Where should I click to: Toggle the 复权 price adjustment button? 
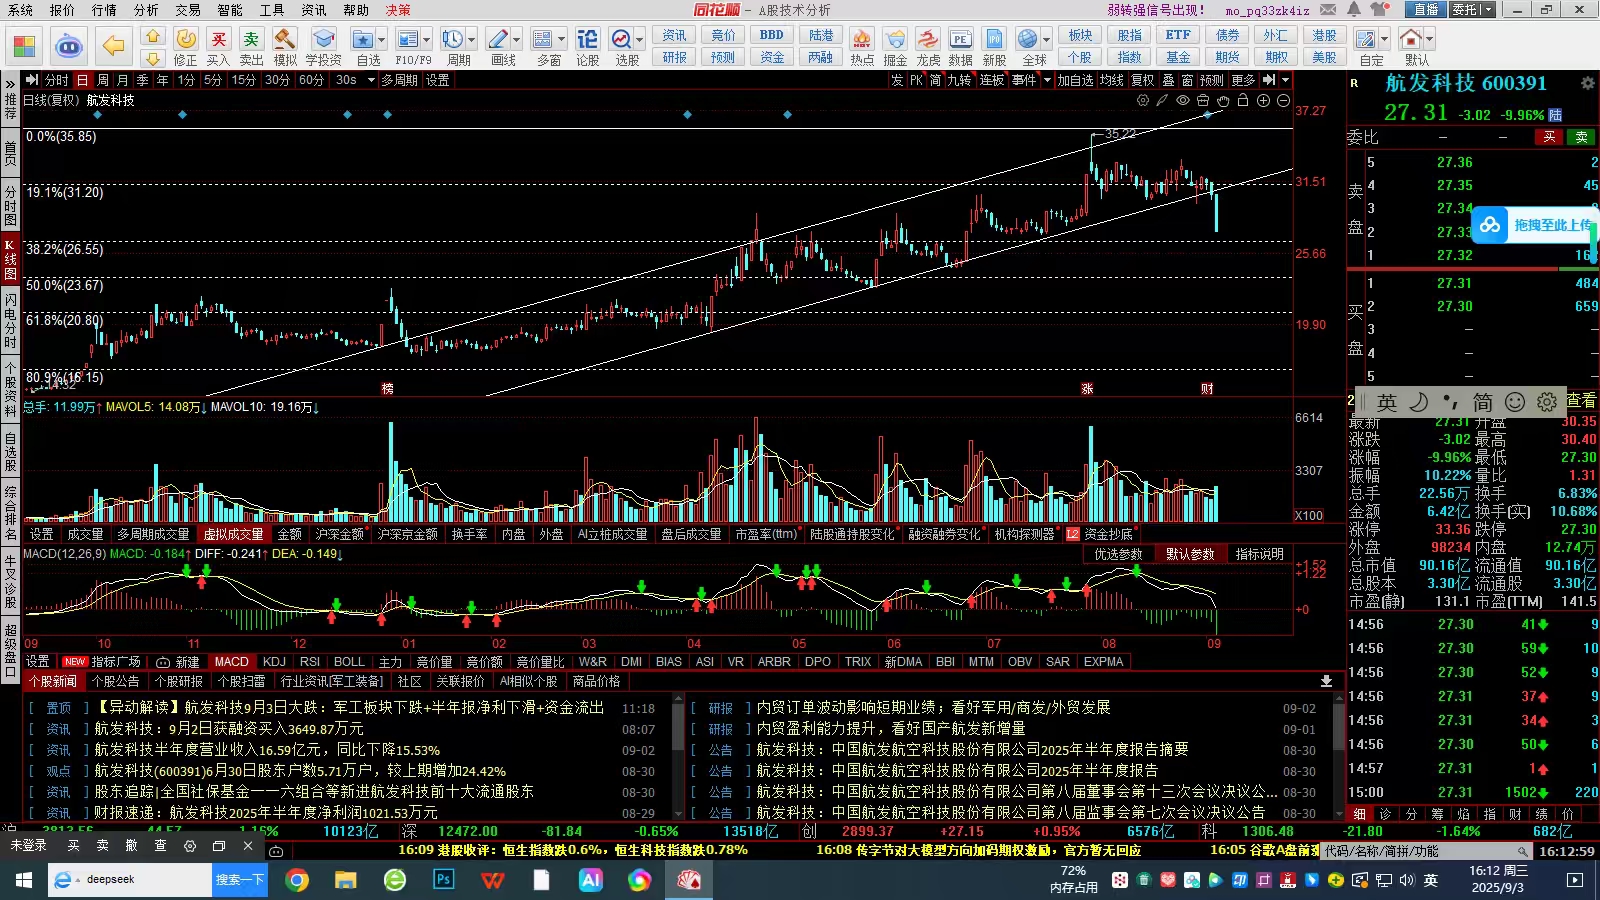click(1142, 80)
